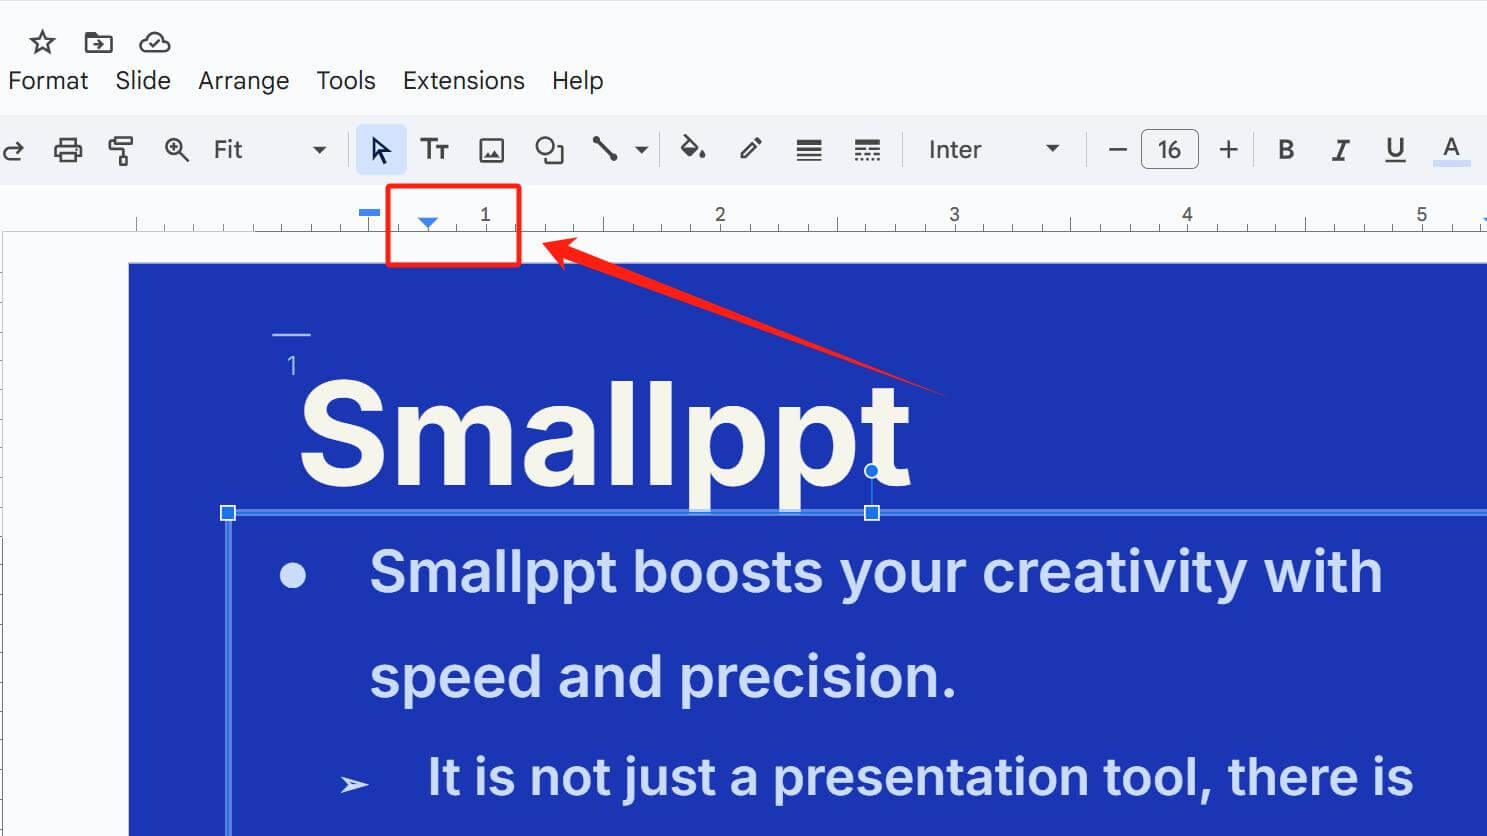Open the Slide menu
This screenshot has height=836, width=1487.
pos(143,81)
